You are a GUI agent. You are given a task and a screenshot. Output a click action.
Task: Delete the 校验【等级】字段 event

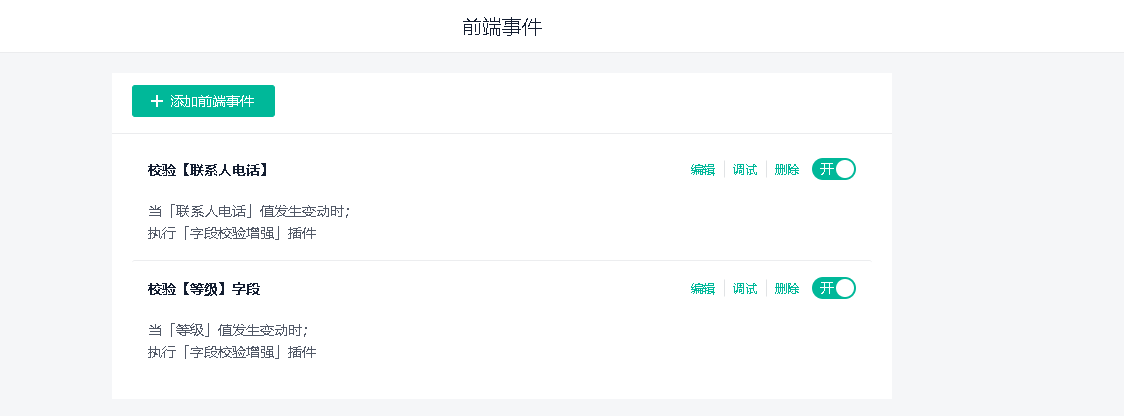coord(787,288)
